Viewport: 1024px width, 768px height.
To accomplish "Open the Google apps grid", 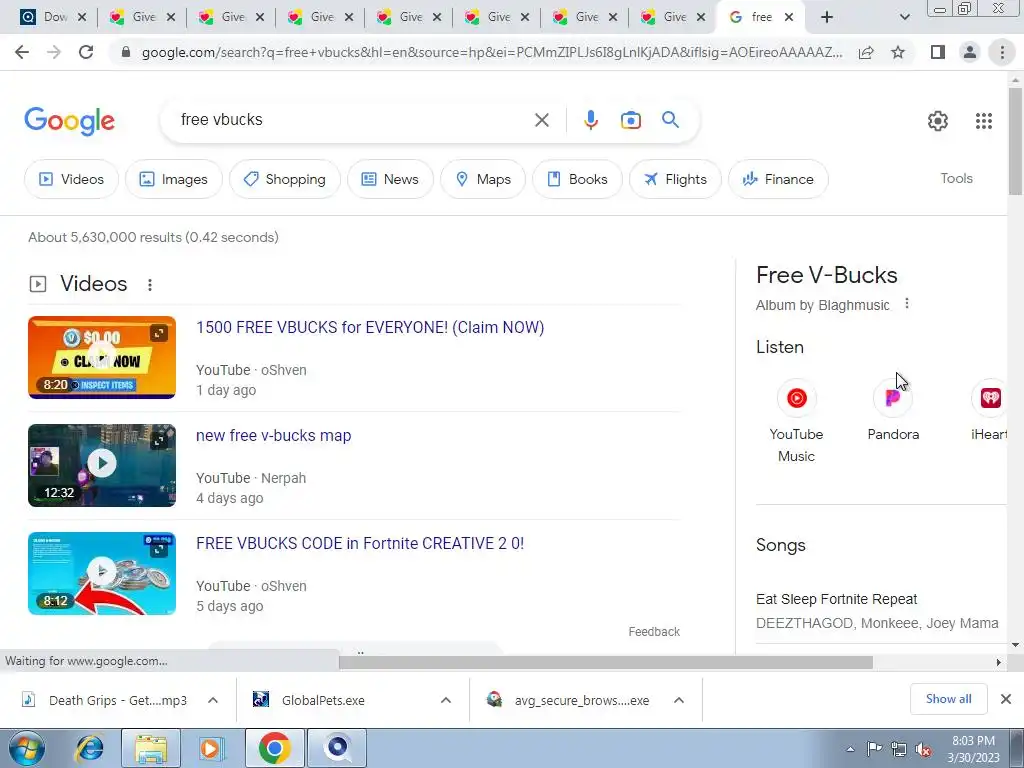I will tap(984, 121).
